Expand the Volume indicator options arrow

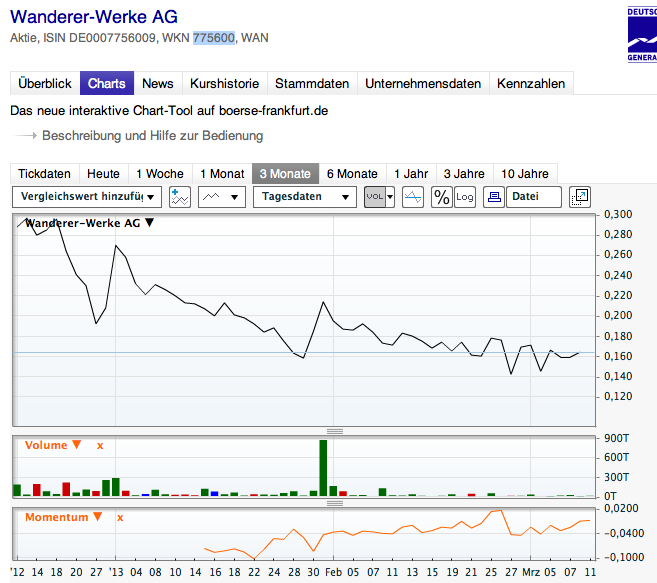pyautogui.click(x=77, y=445)
